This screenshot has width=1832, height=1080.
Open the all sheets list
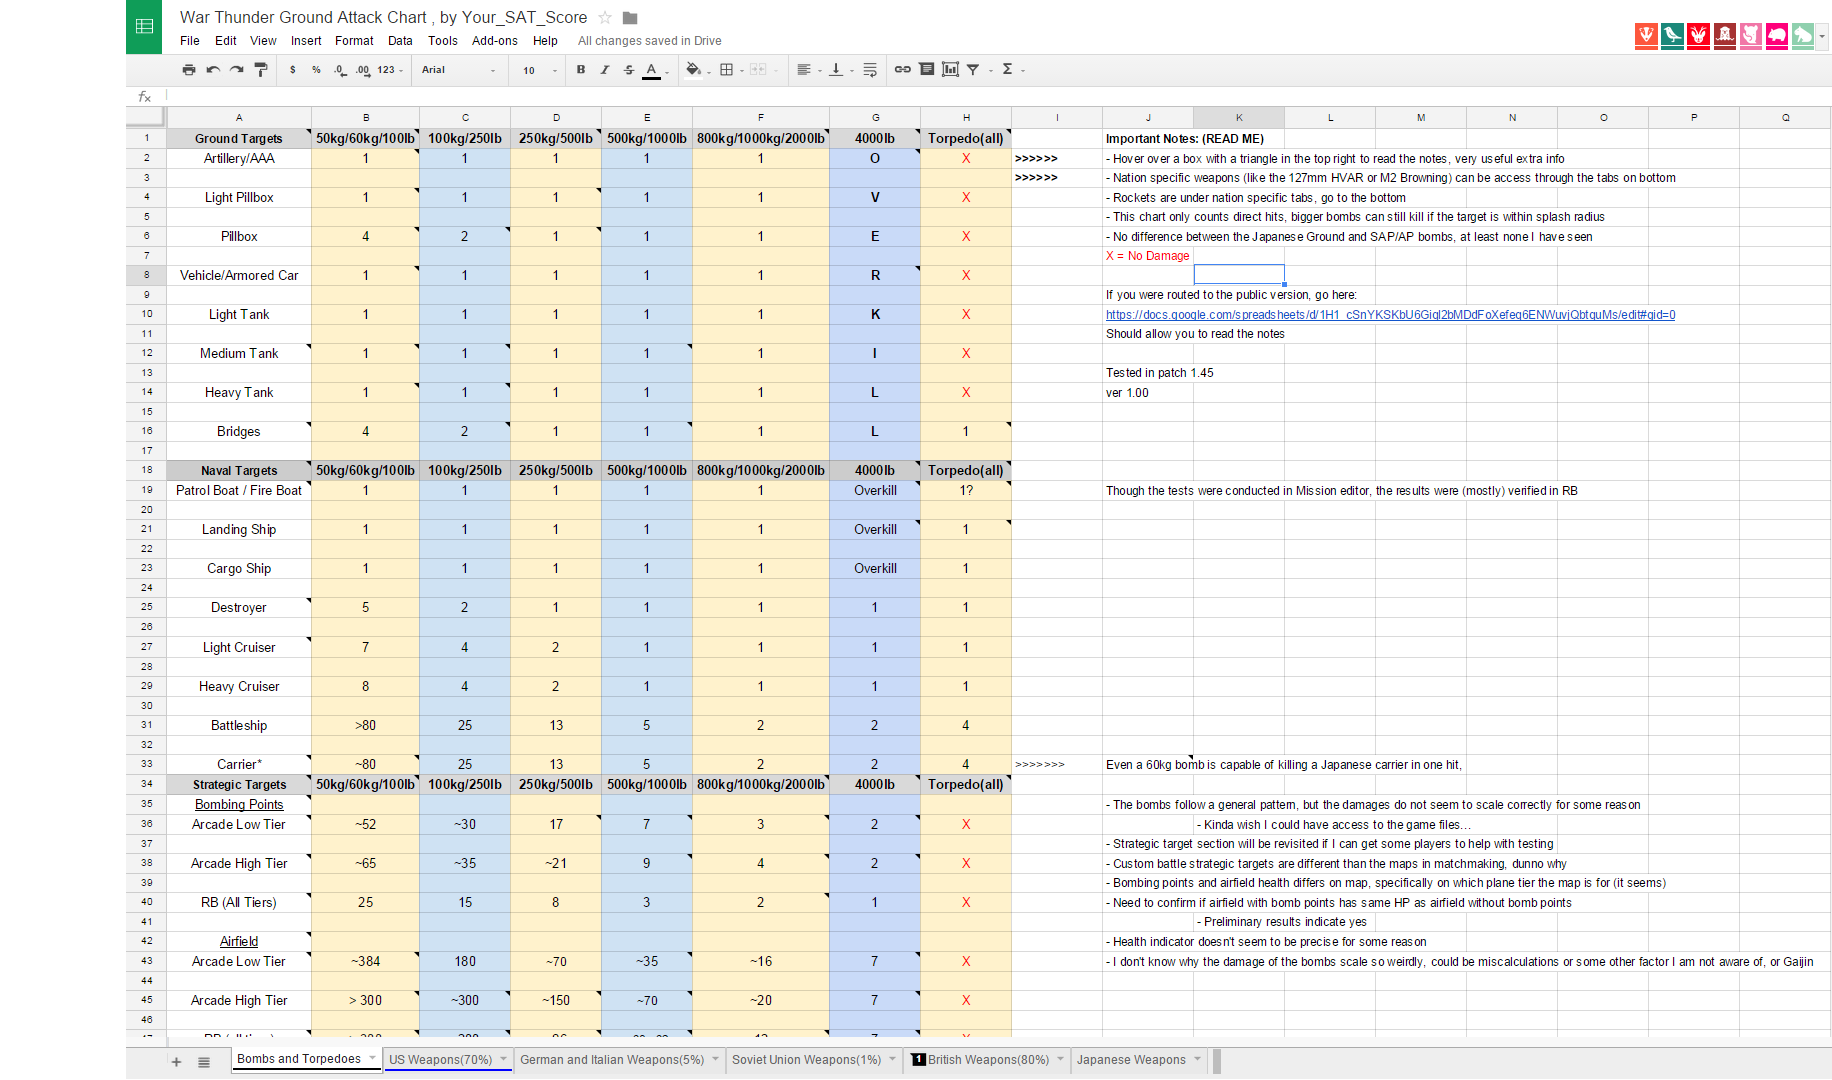(x=204, y=1062)
